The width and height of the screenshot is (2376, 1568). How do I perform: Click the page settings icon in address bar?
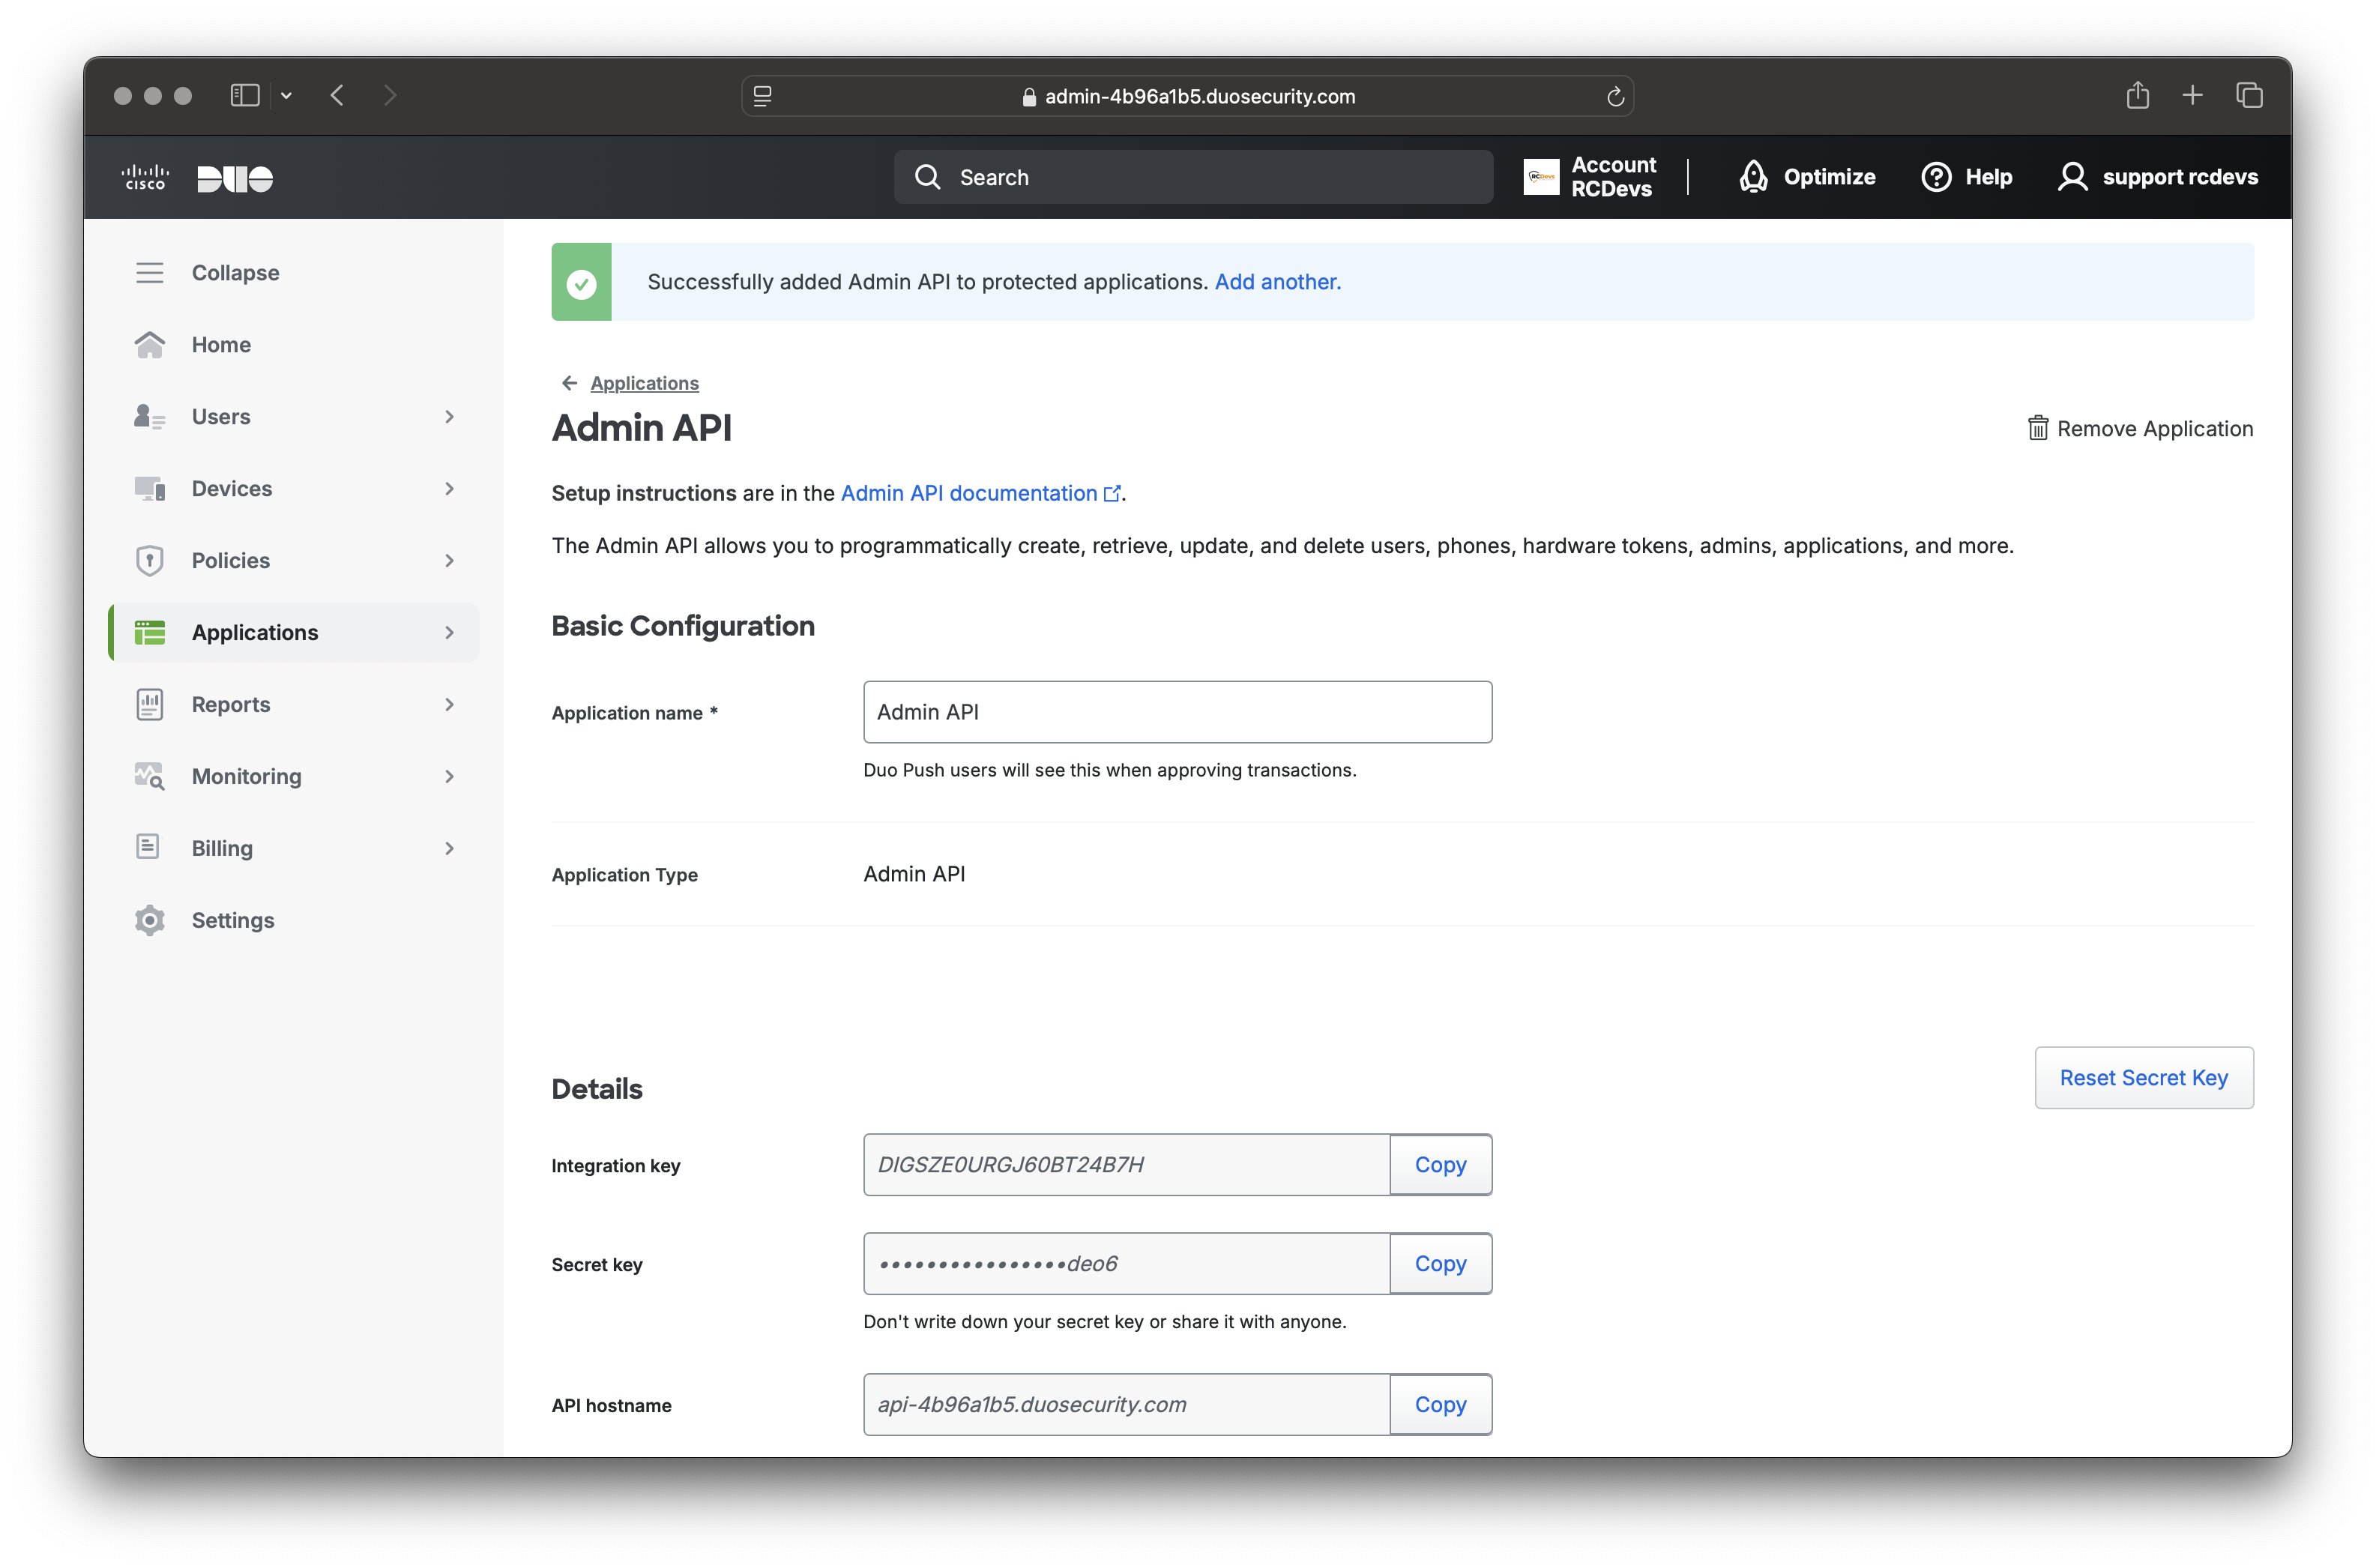pyautogui.click(x=763, y=96)
